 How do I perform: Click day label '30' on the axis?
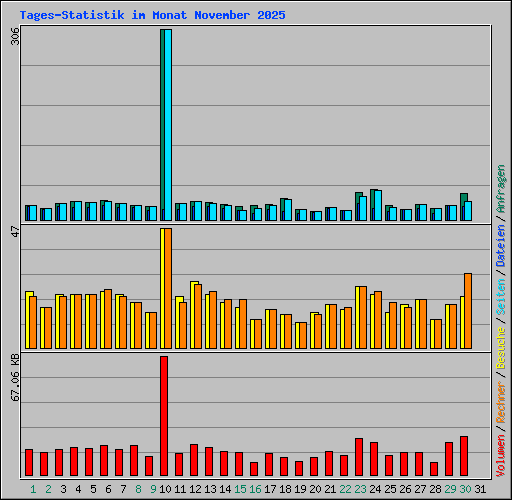pyautogui.click(x=465, y=489)
